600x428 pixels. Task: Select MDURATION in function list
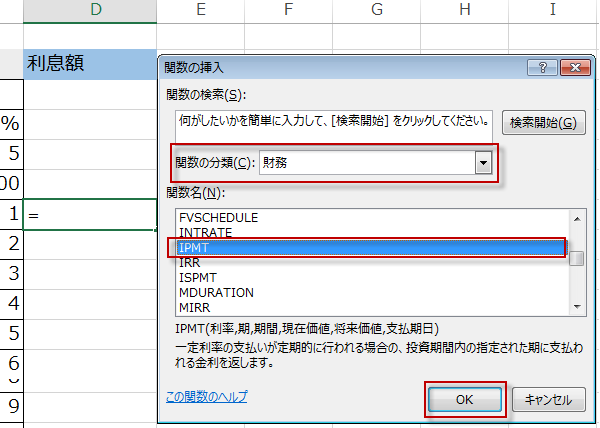(x=371, y=293)
